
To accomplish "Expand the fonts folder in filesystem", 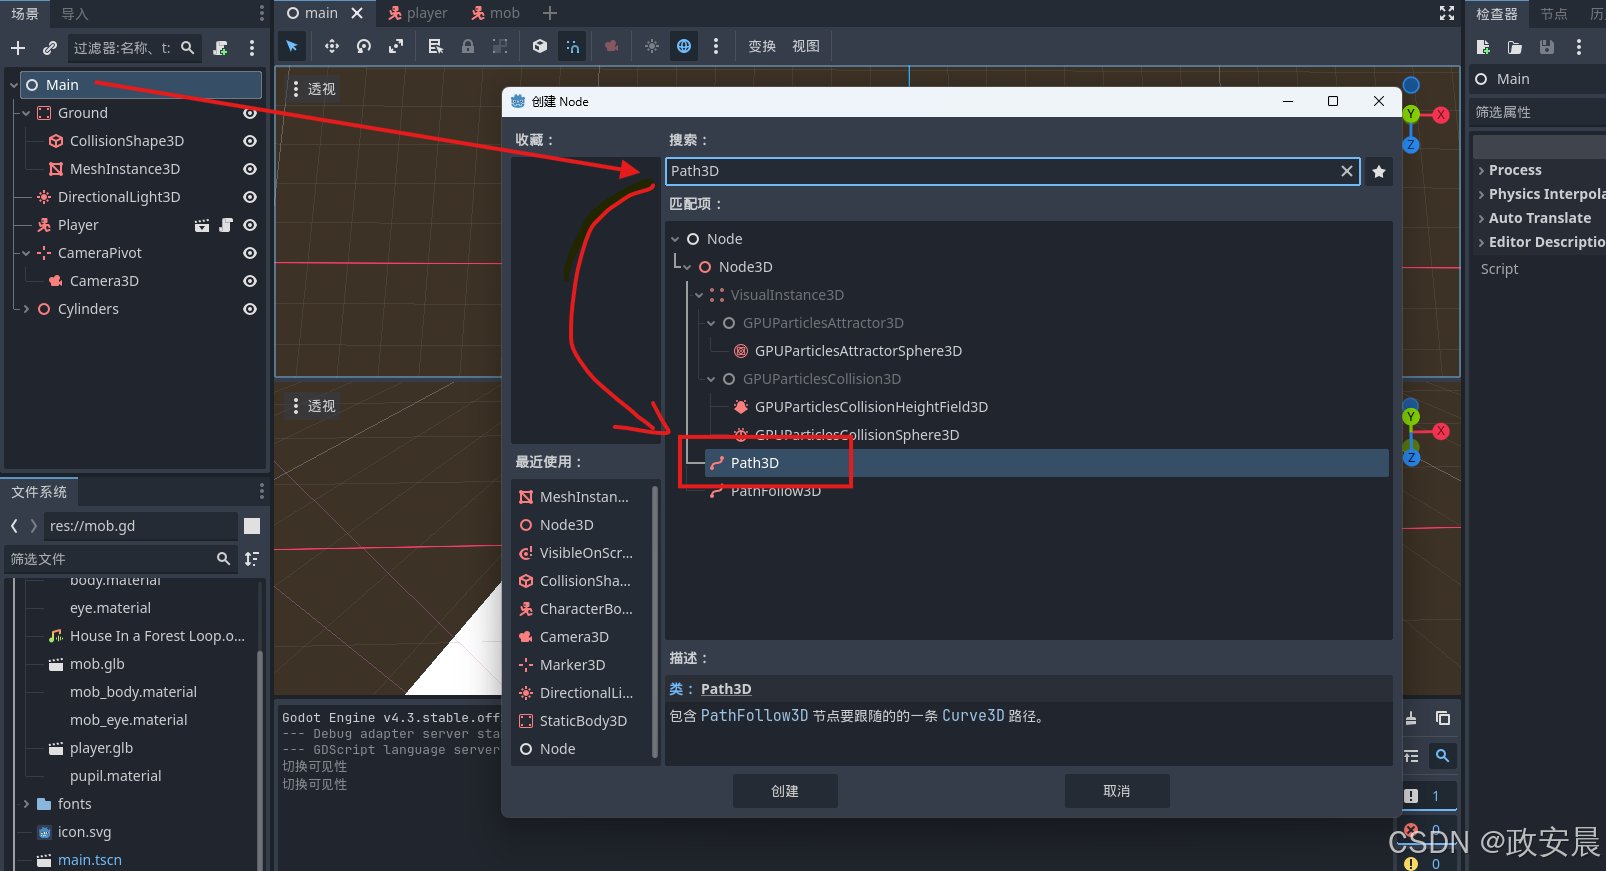I will click(26, 804).
